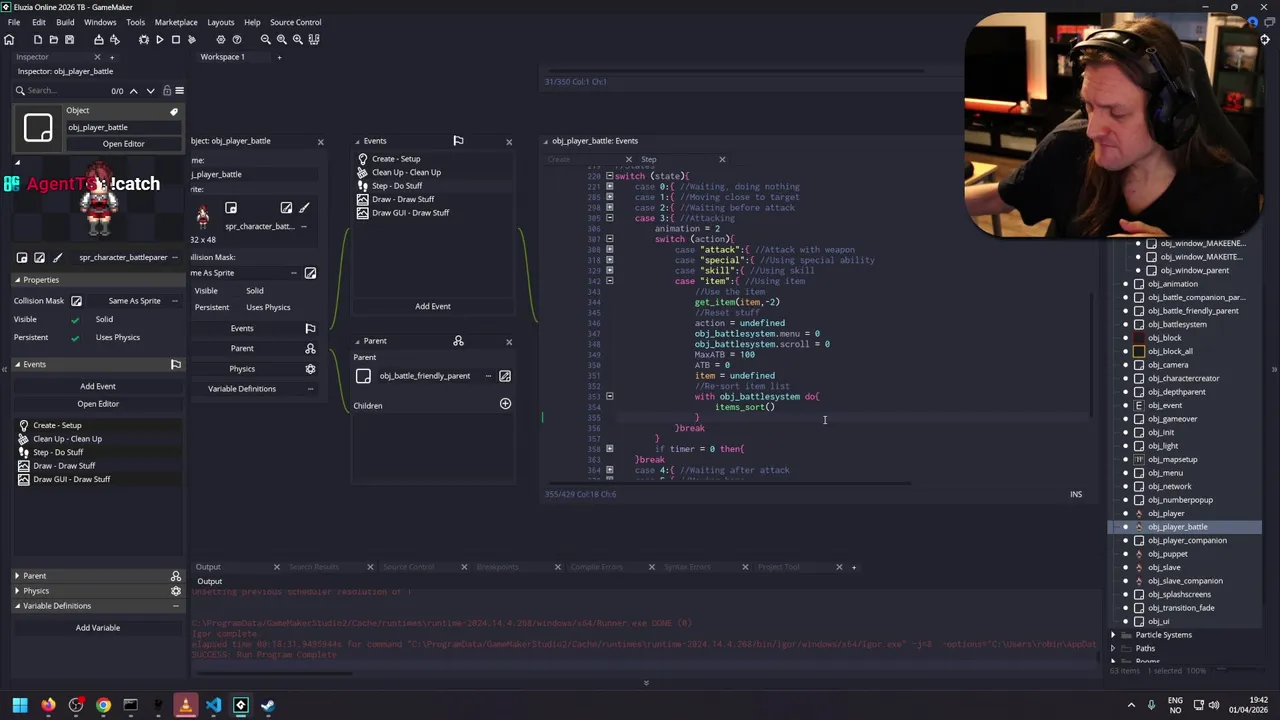
Task: Select Clean Up - Clean Up in Events window
Action: pyautogui.click(x=406, y=172)
